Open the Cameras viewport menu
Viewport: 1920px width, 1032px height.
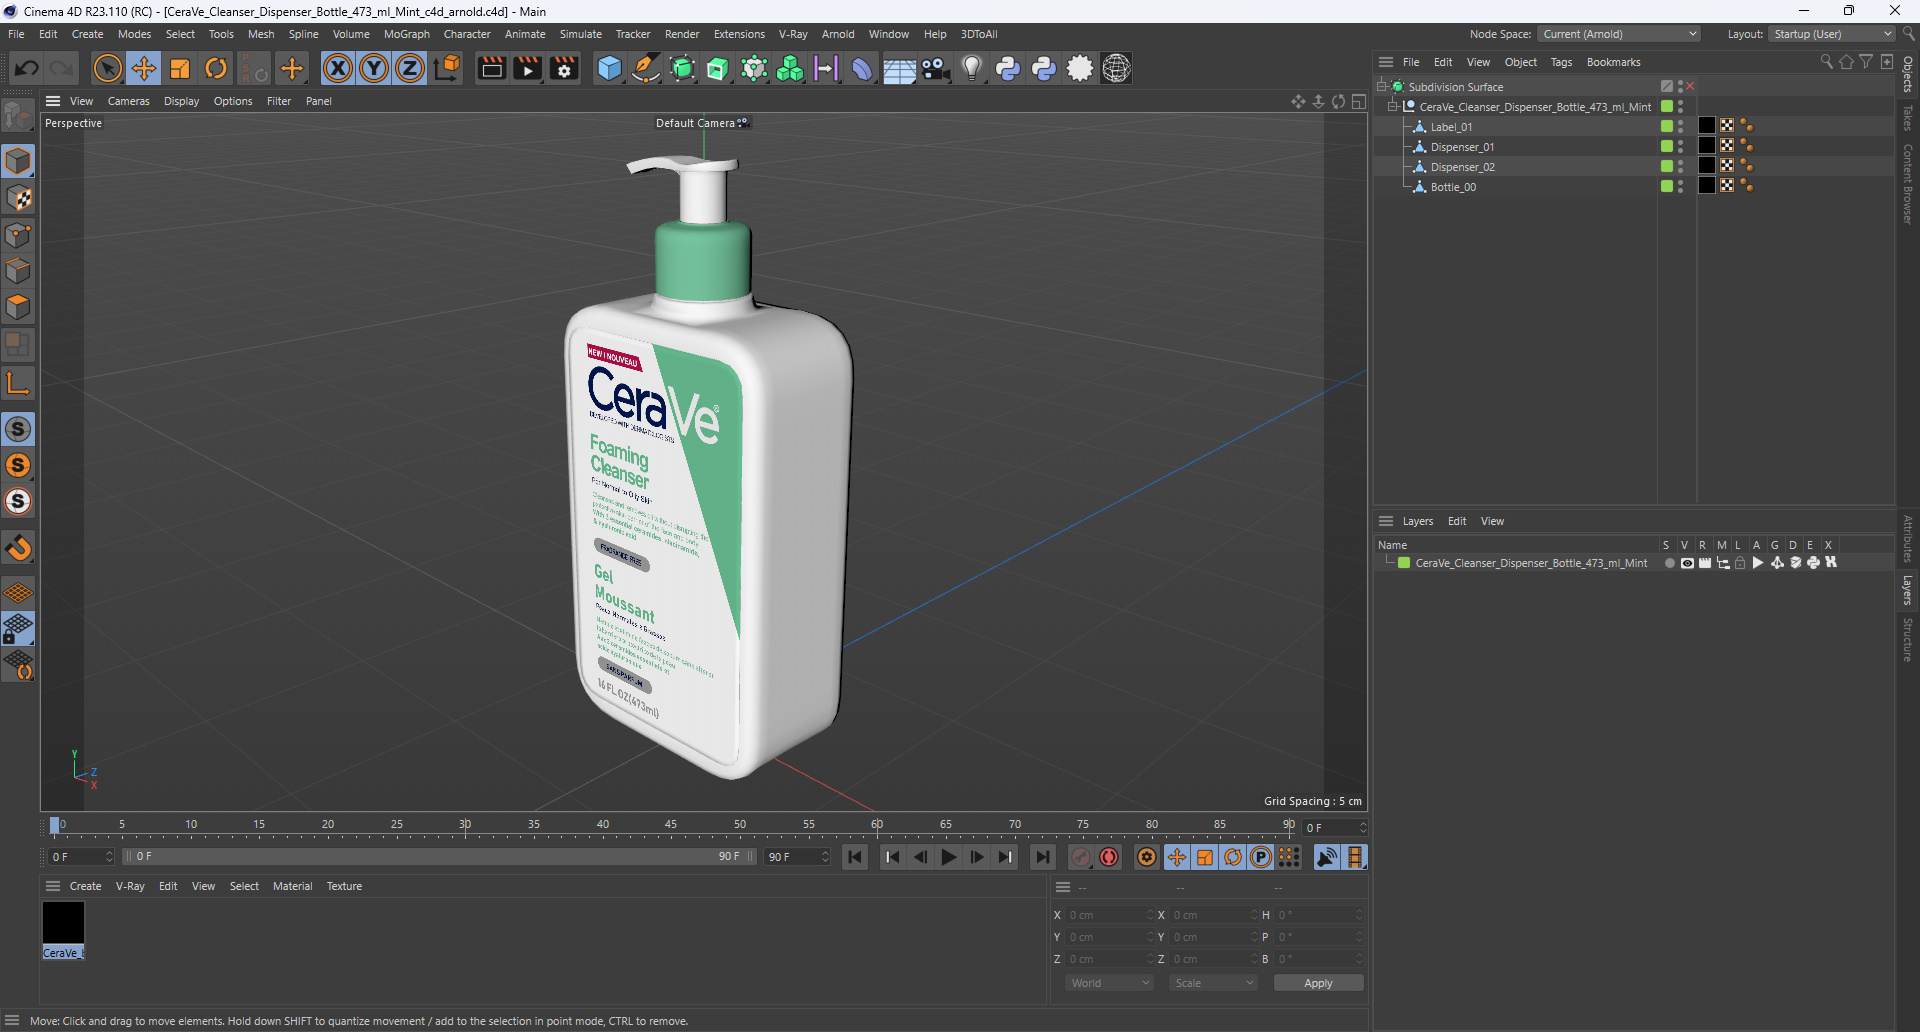(x=128, y=101)
